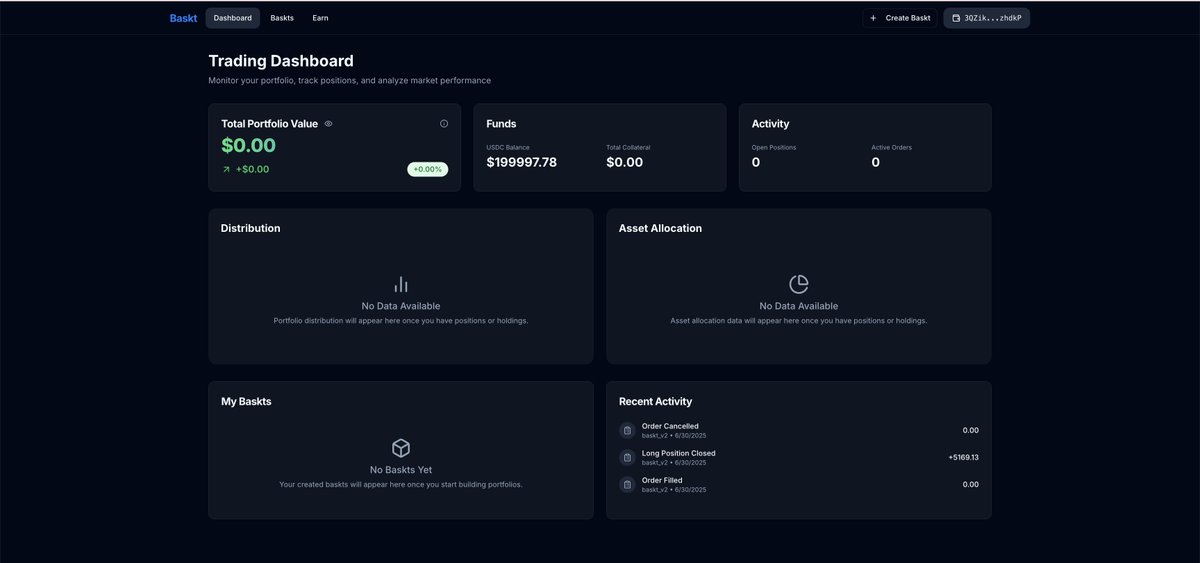1200x563 pixels.
Task: Click the Activity card title
Action: pos(770,124)
